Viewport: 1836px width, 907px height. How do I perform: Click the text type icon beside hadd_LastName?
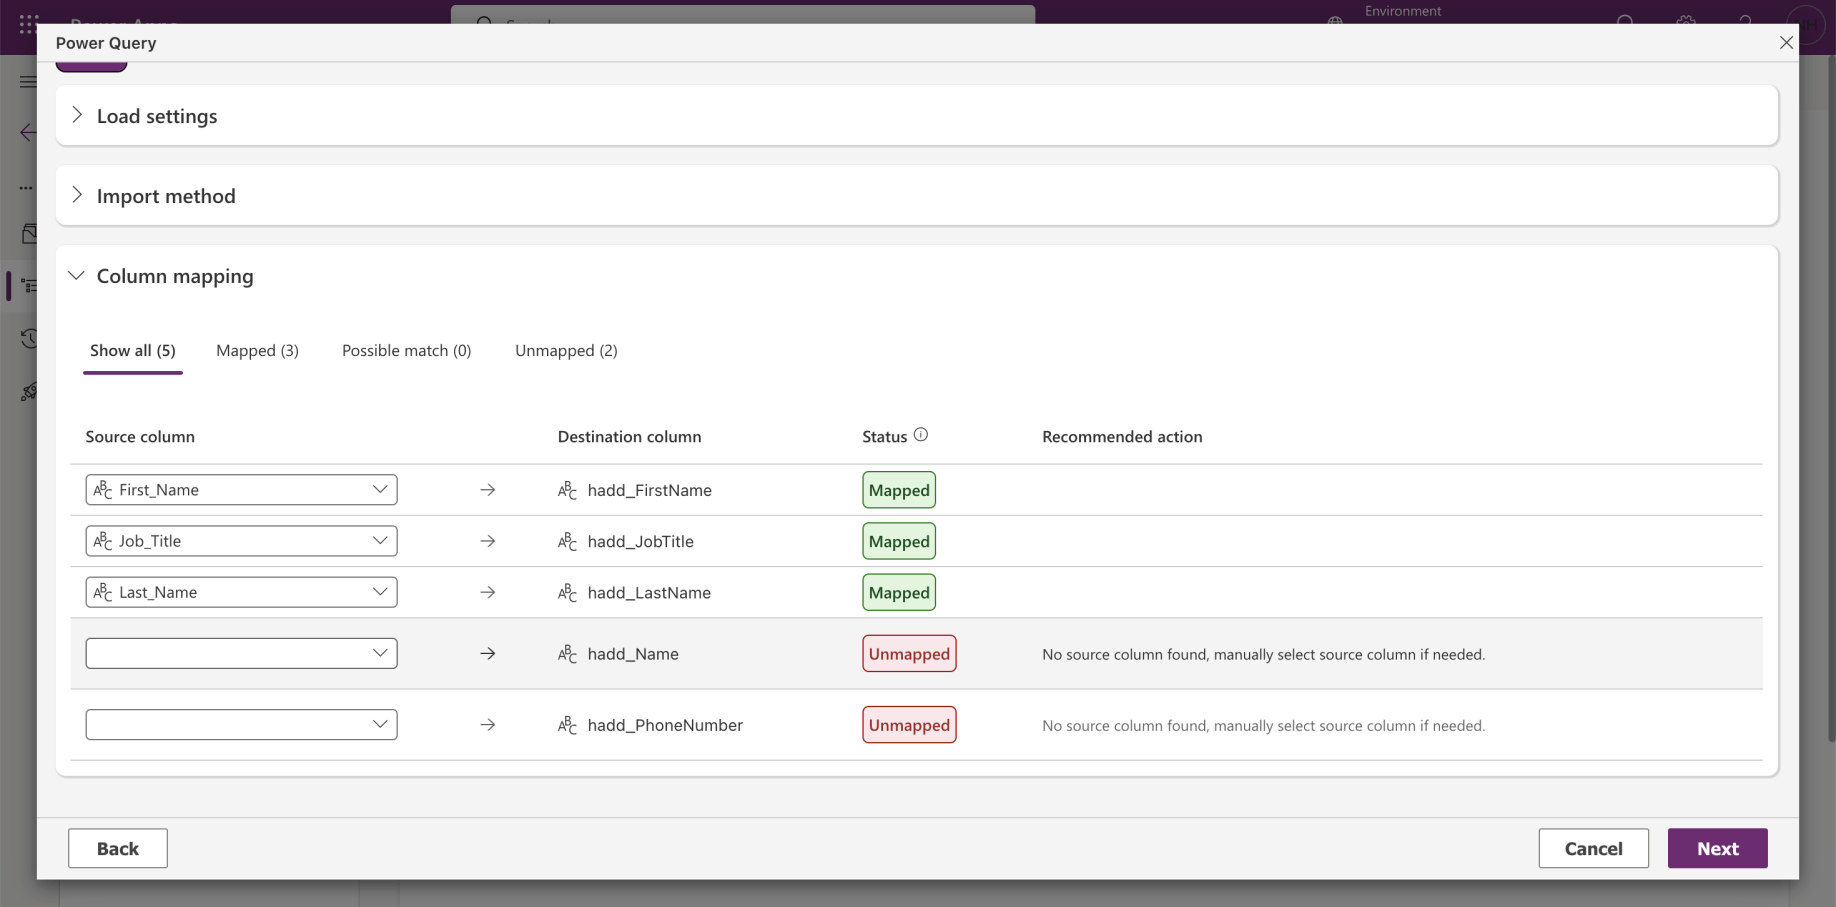567,592
